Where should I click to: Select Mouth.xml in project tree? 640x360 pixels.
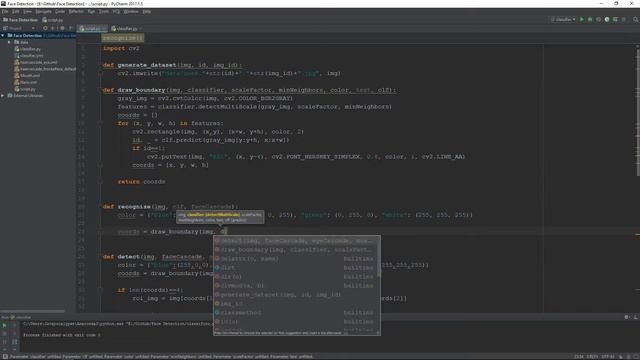tap(27, 76)
